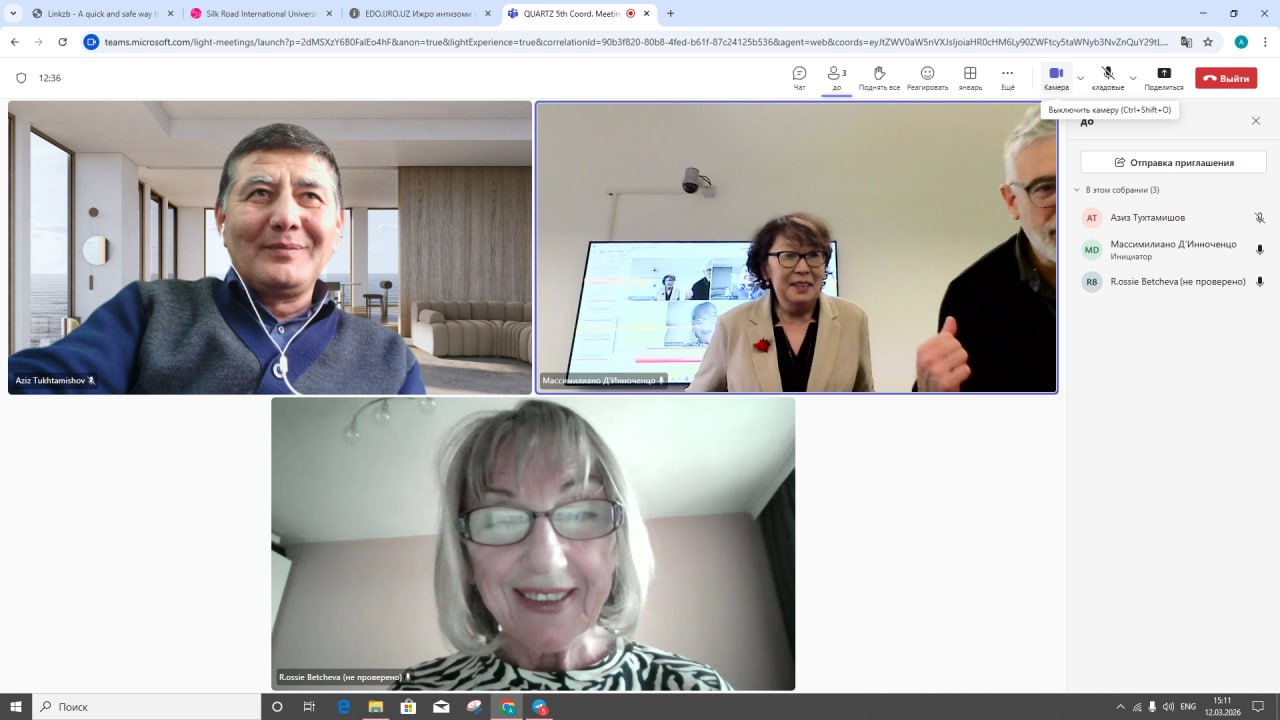Viewport: 1280px width, 720px height.
Task: Expand camera options dropdown arrow
Action: coord(1080,78)
